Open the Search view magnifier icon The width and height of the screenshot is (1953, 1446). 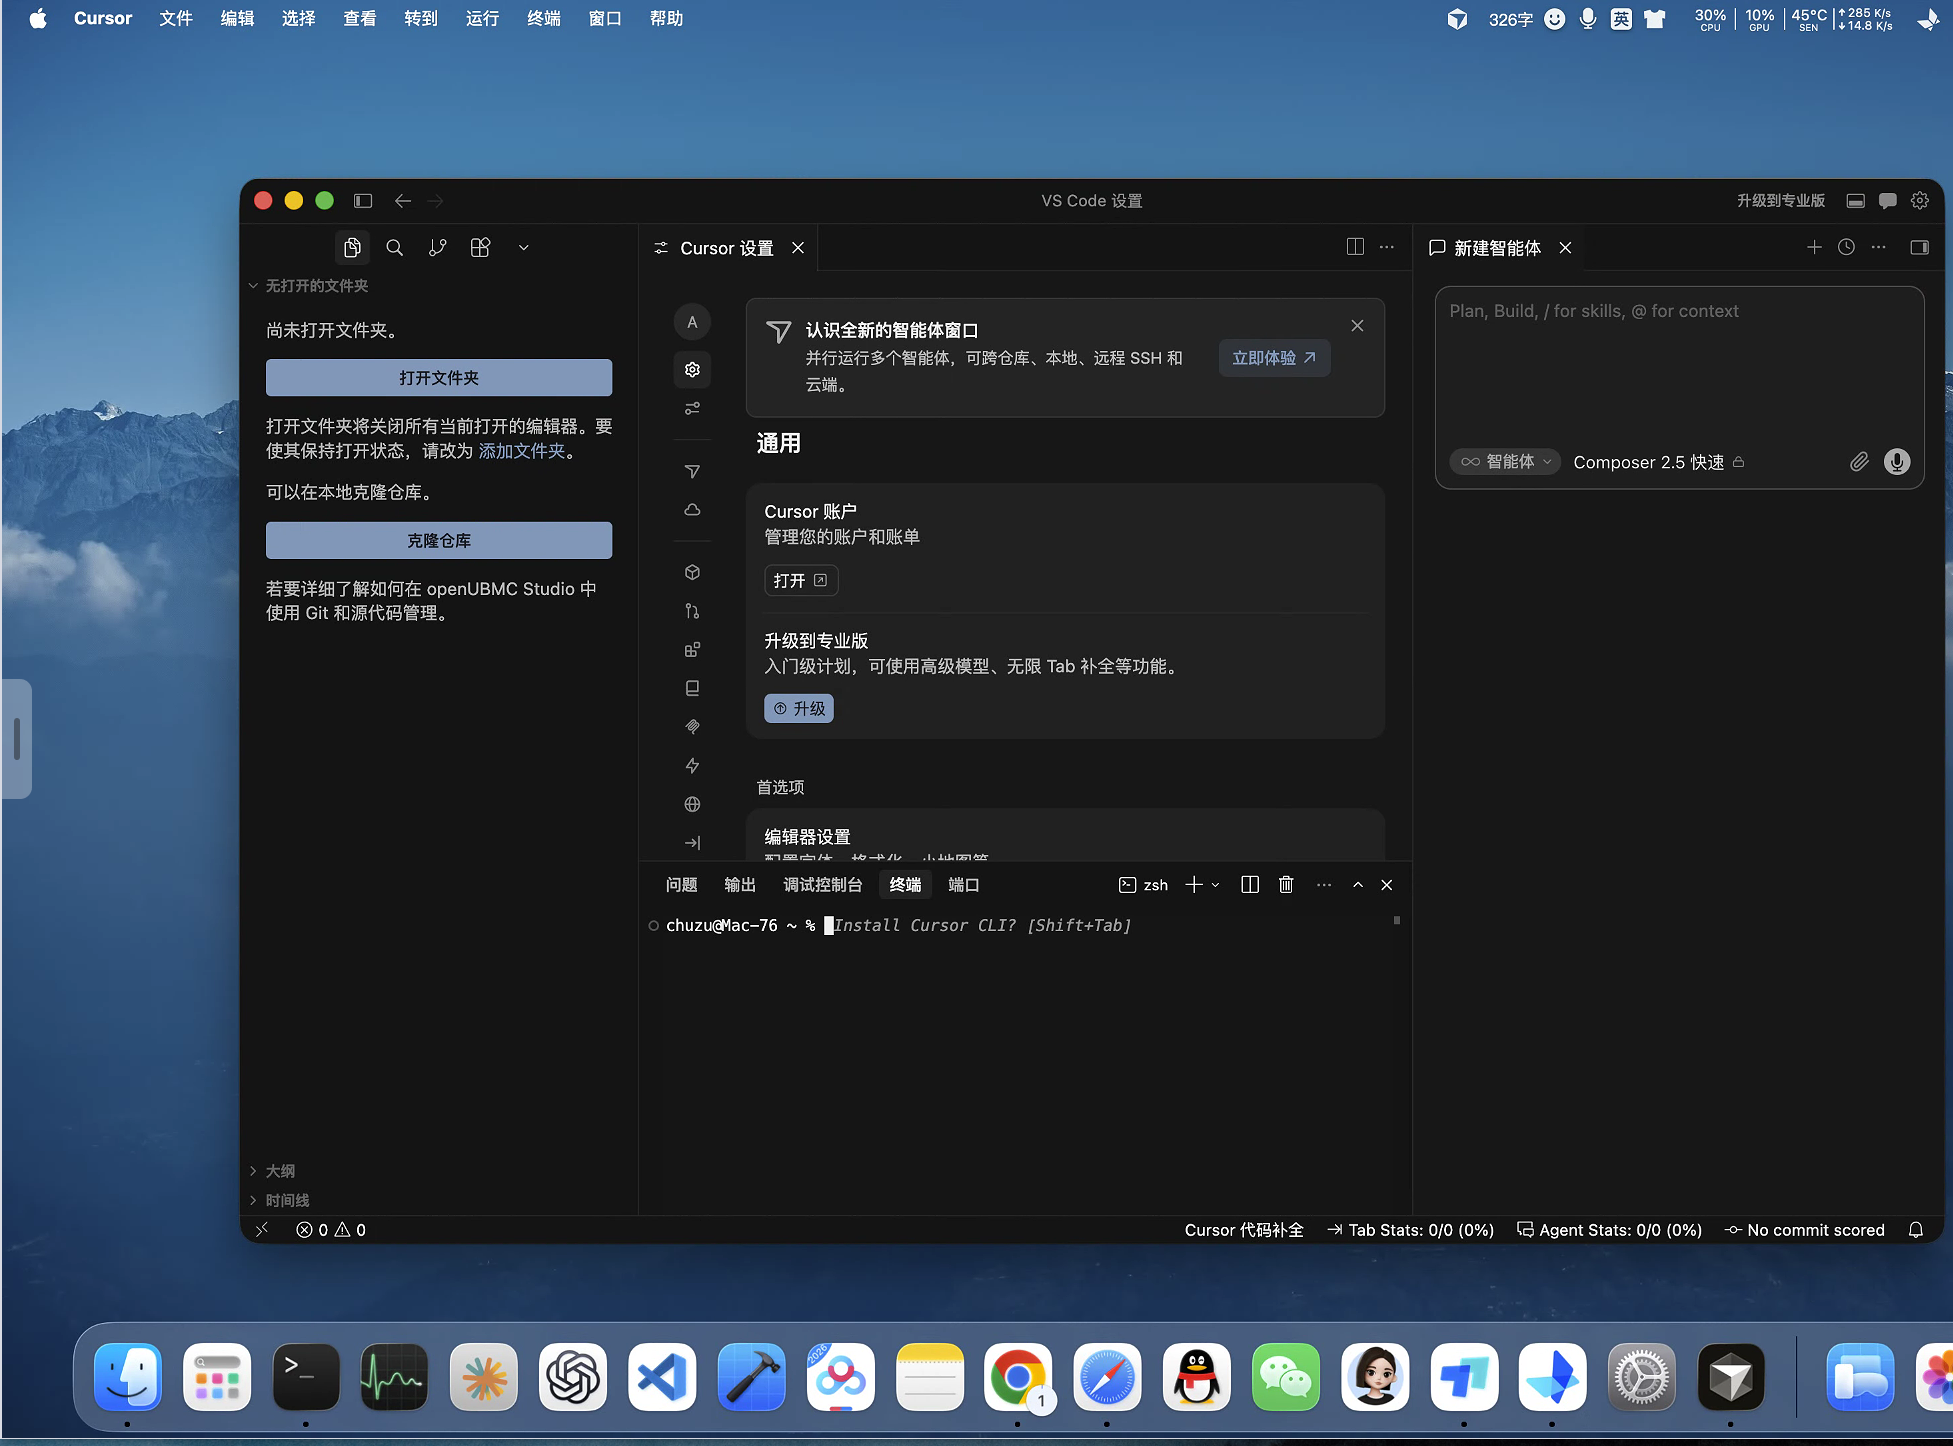[395, 248]
